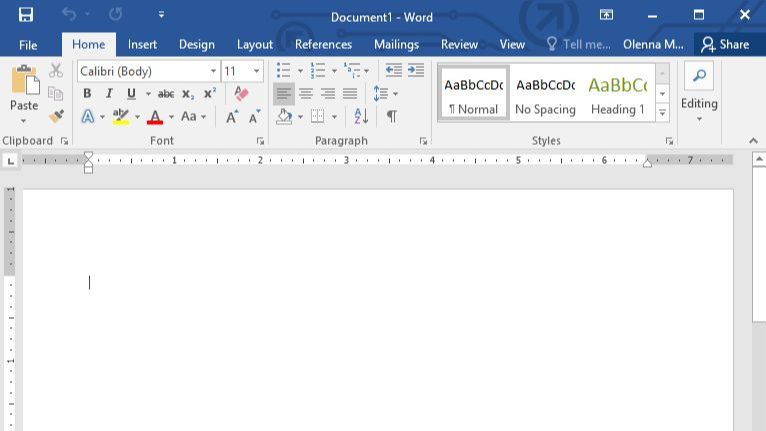Show paragraph marks with pilcrow icon
This screenshot has height=431, width=766.
(392, 117)
